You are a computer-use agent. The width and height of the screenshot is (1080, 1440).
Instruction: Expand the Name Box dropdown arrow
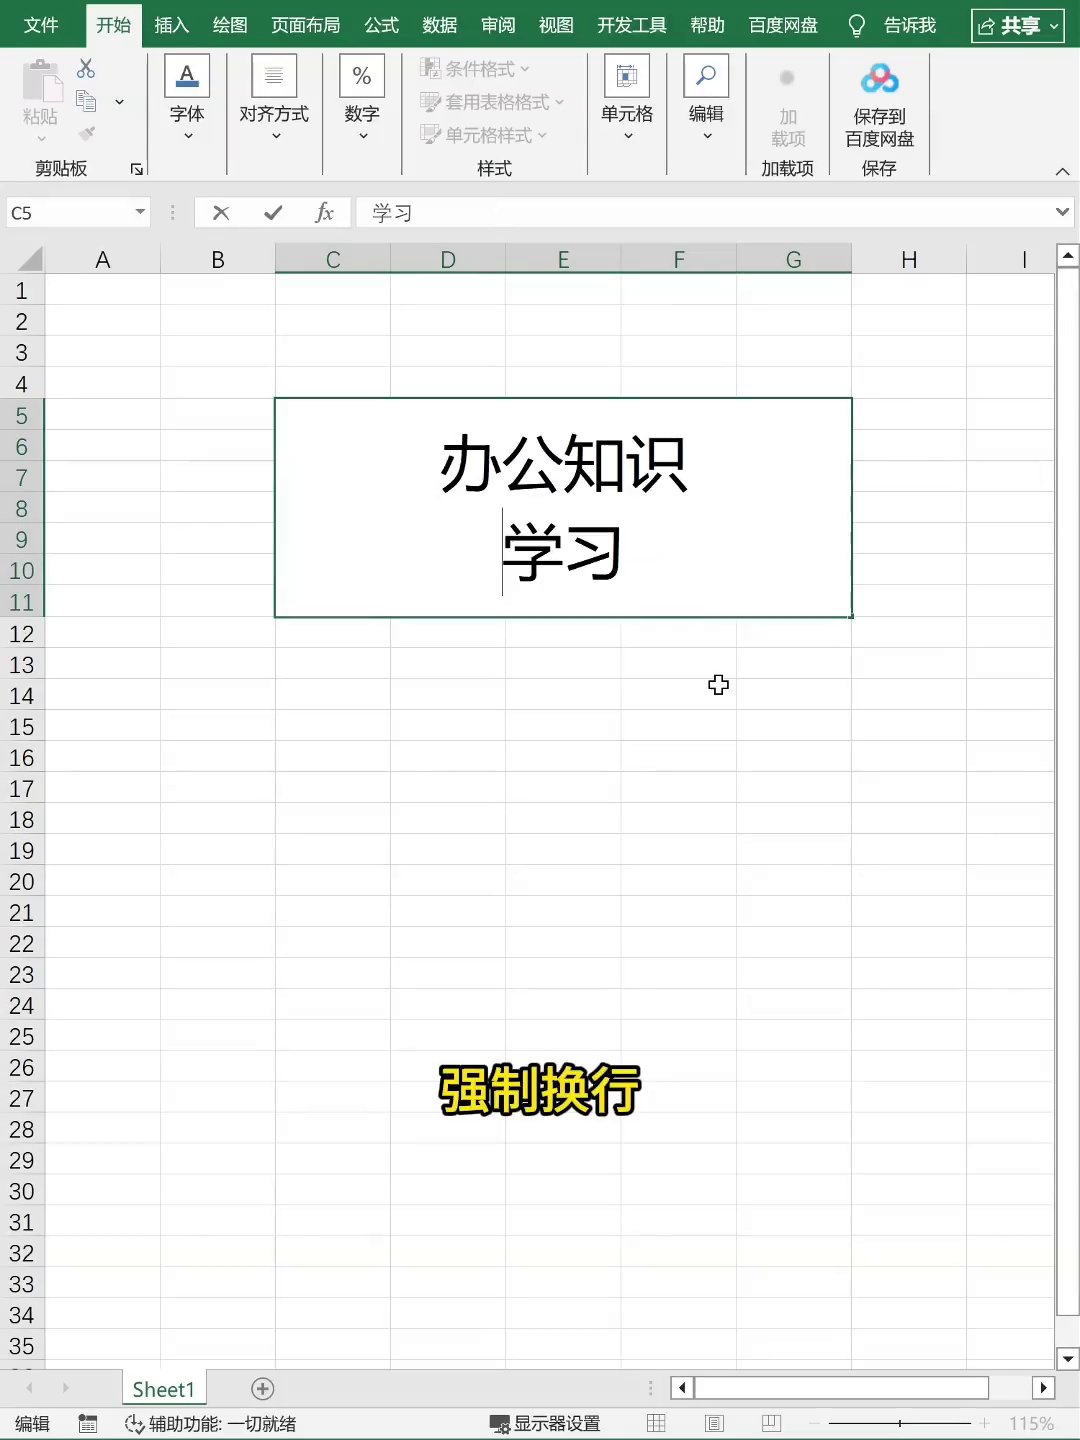140,212
